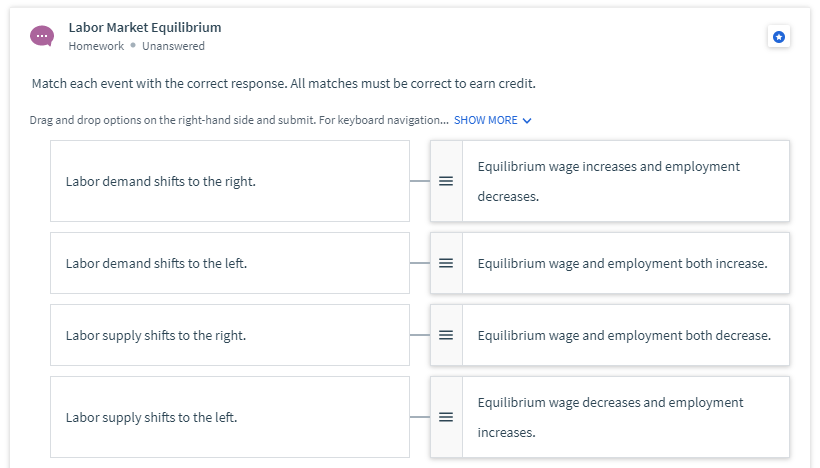Grab drag handle for 'wage and employment both increase'

pyautogui.click(x=446, y=263)
